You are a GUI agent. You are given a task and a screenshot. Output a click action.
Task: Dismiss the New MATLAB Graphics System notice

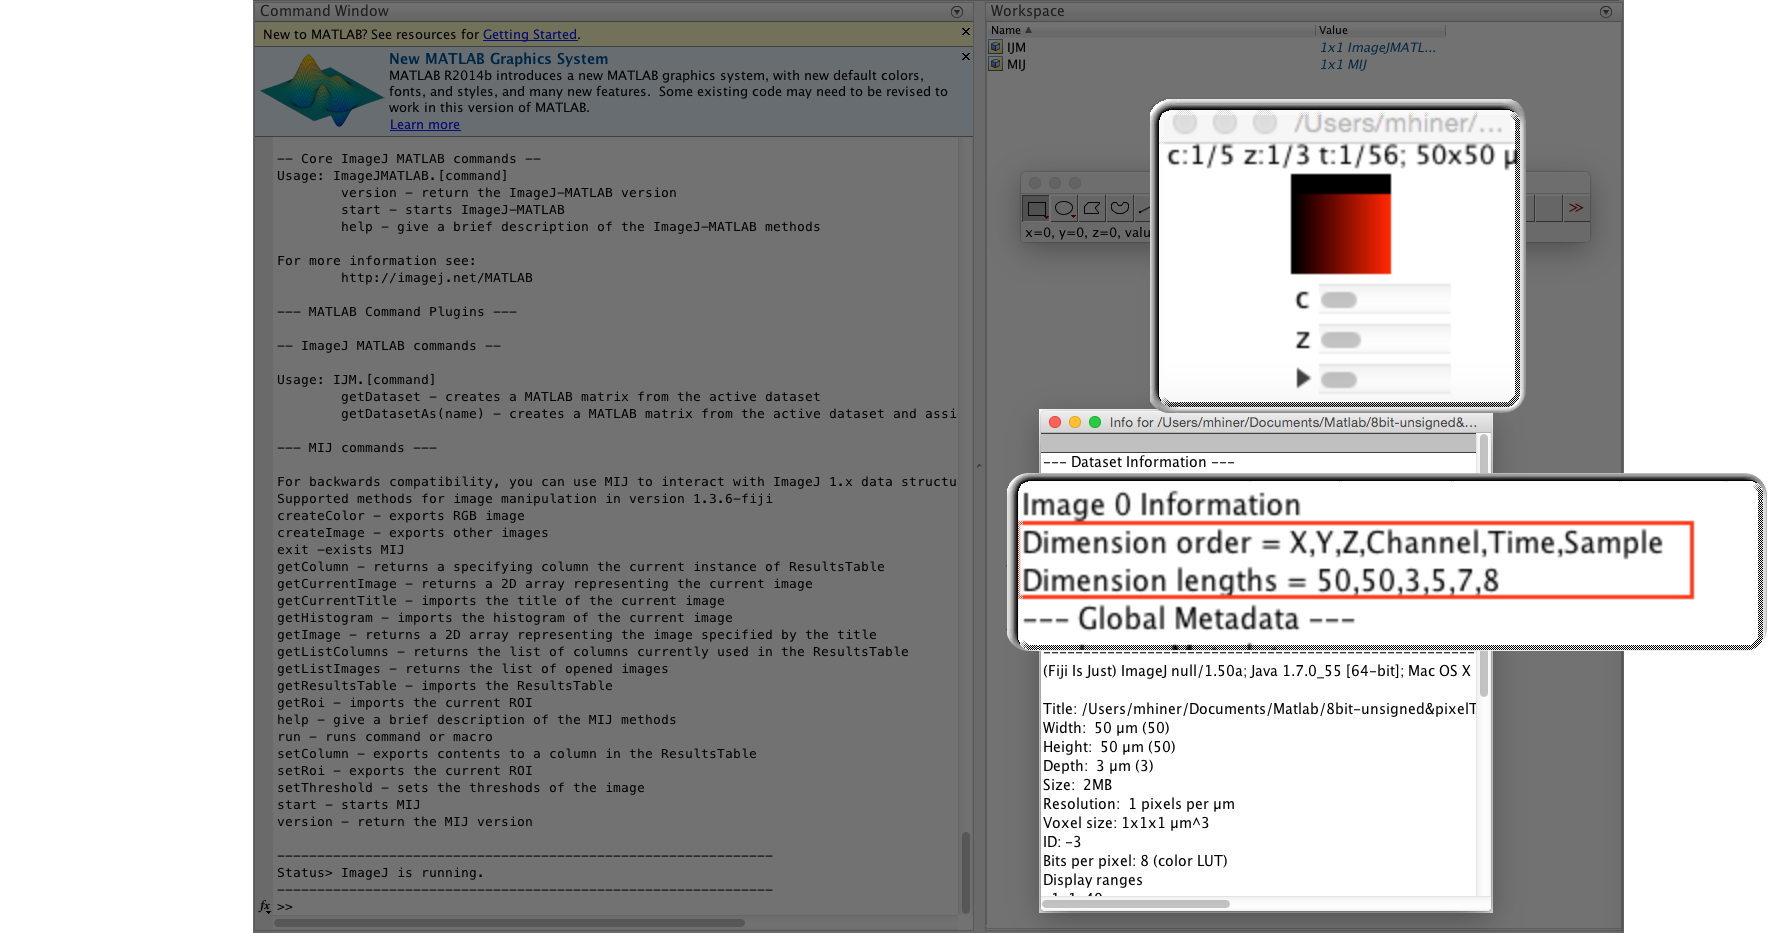click(965, 57)
